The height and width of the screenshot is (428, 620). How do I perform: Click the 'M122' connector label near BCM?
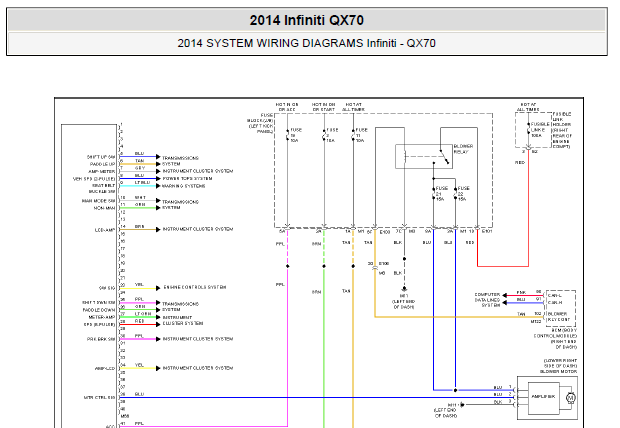point(536,322)
